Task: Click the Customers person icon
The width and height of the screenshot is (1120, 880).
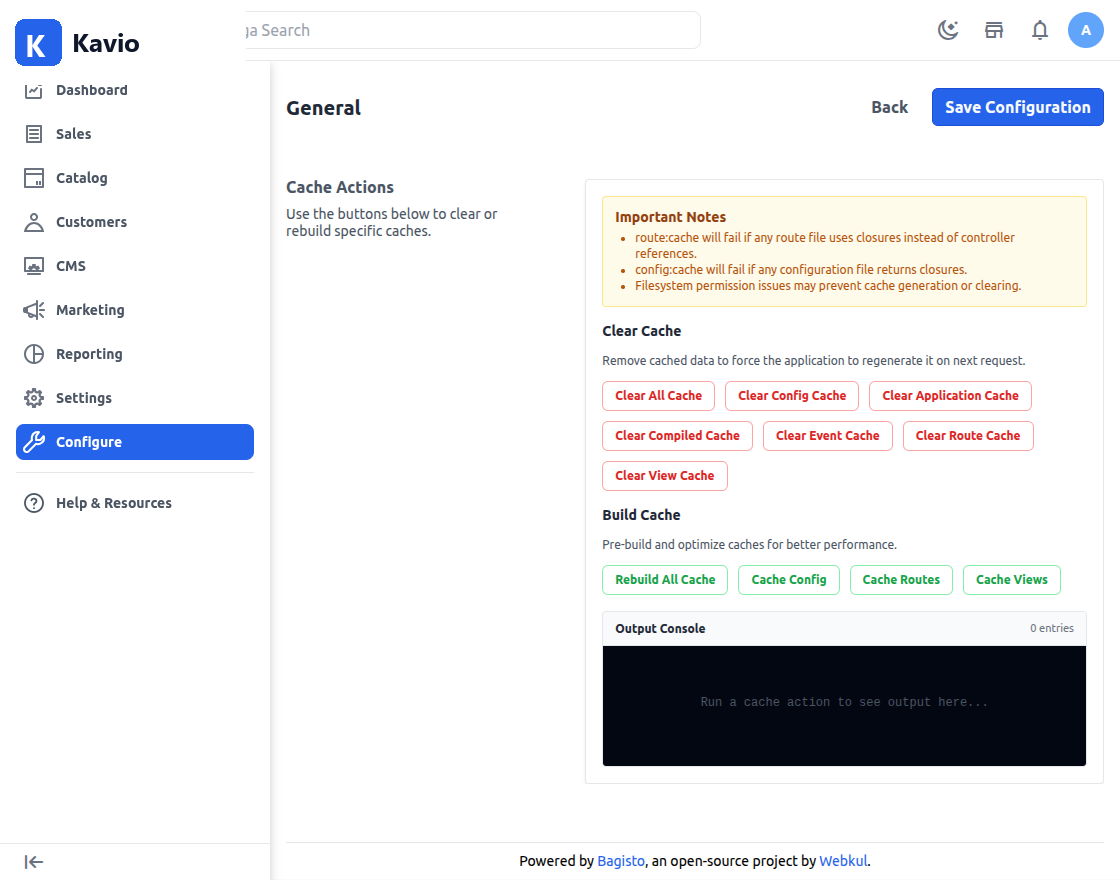Action: point(34,222)
